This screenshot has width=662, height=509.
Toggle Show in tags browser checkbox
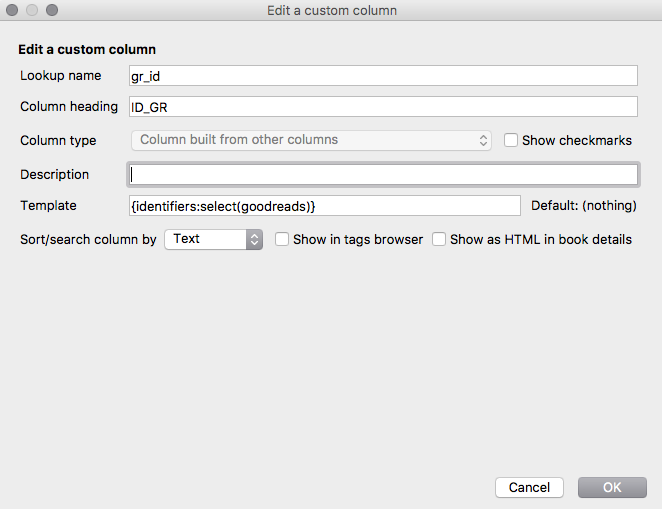tap(282, 239)
